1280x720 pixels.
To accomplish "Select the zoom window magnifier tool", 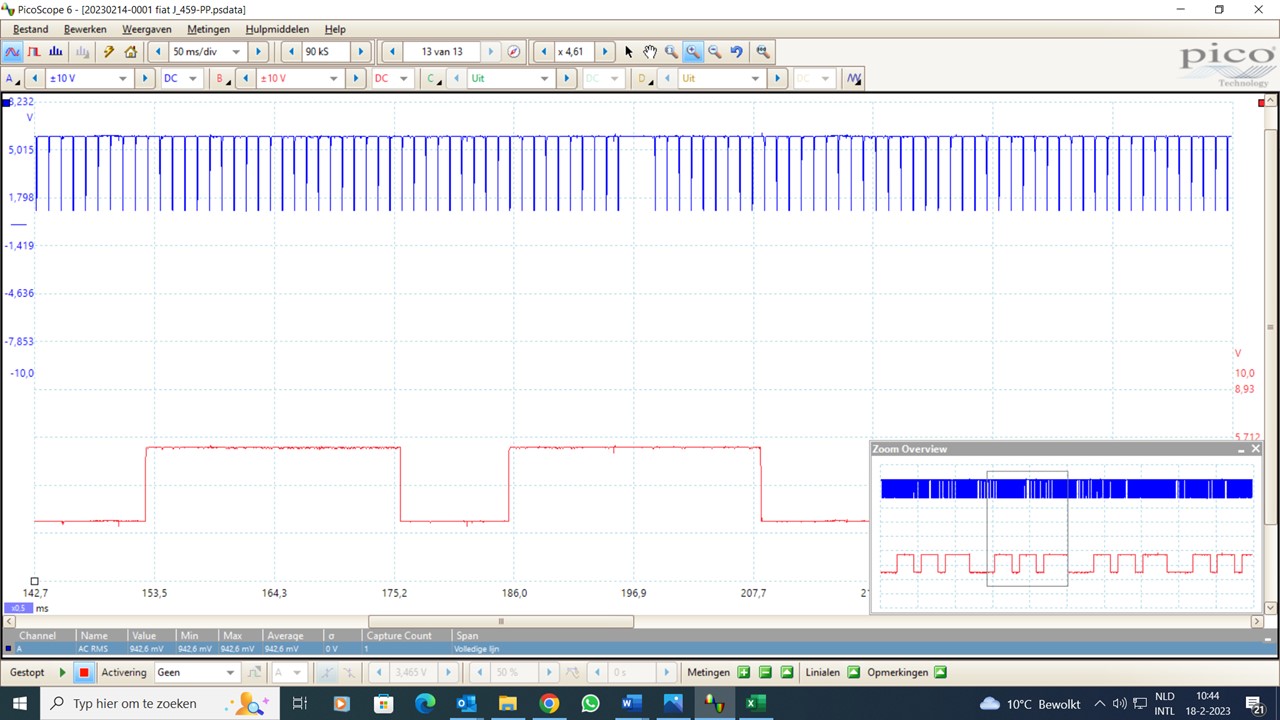I will (x=671, y=52).
